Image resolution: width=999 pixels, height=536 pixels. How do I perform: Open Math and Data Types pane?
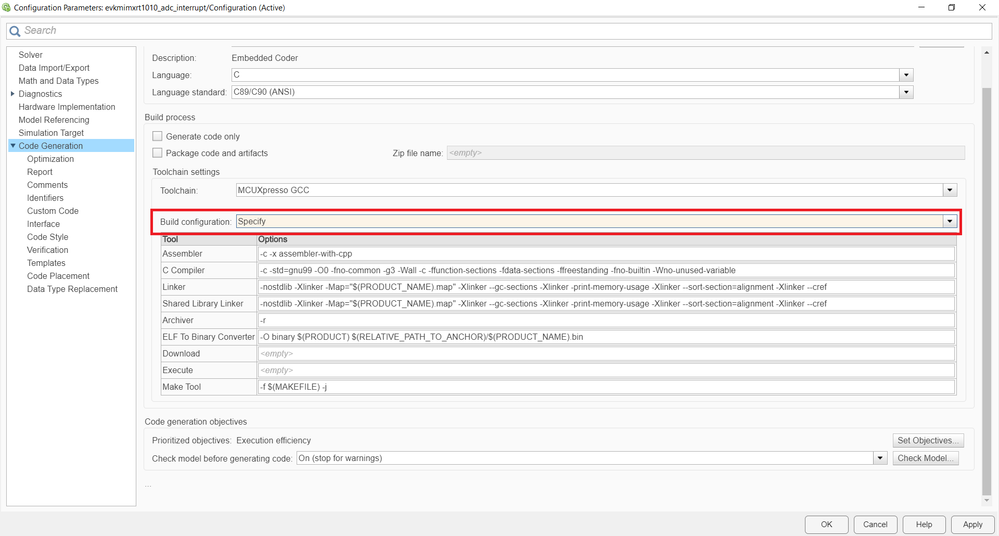(x=59, y=81)
